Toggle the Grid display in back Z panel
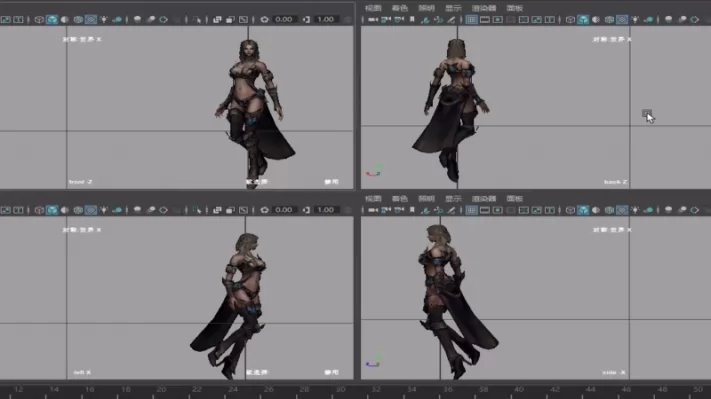 pos(472,19)
